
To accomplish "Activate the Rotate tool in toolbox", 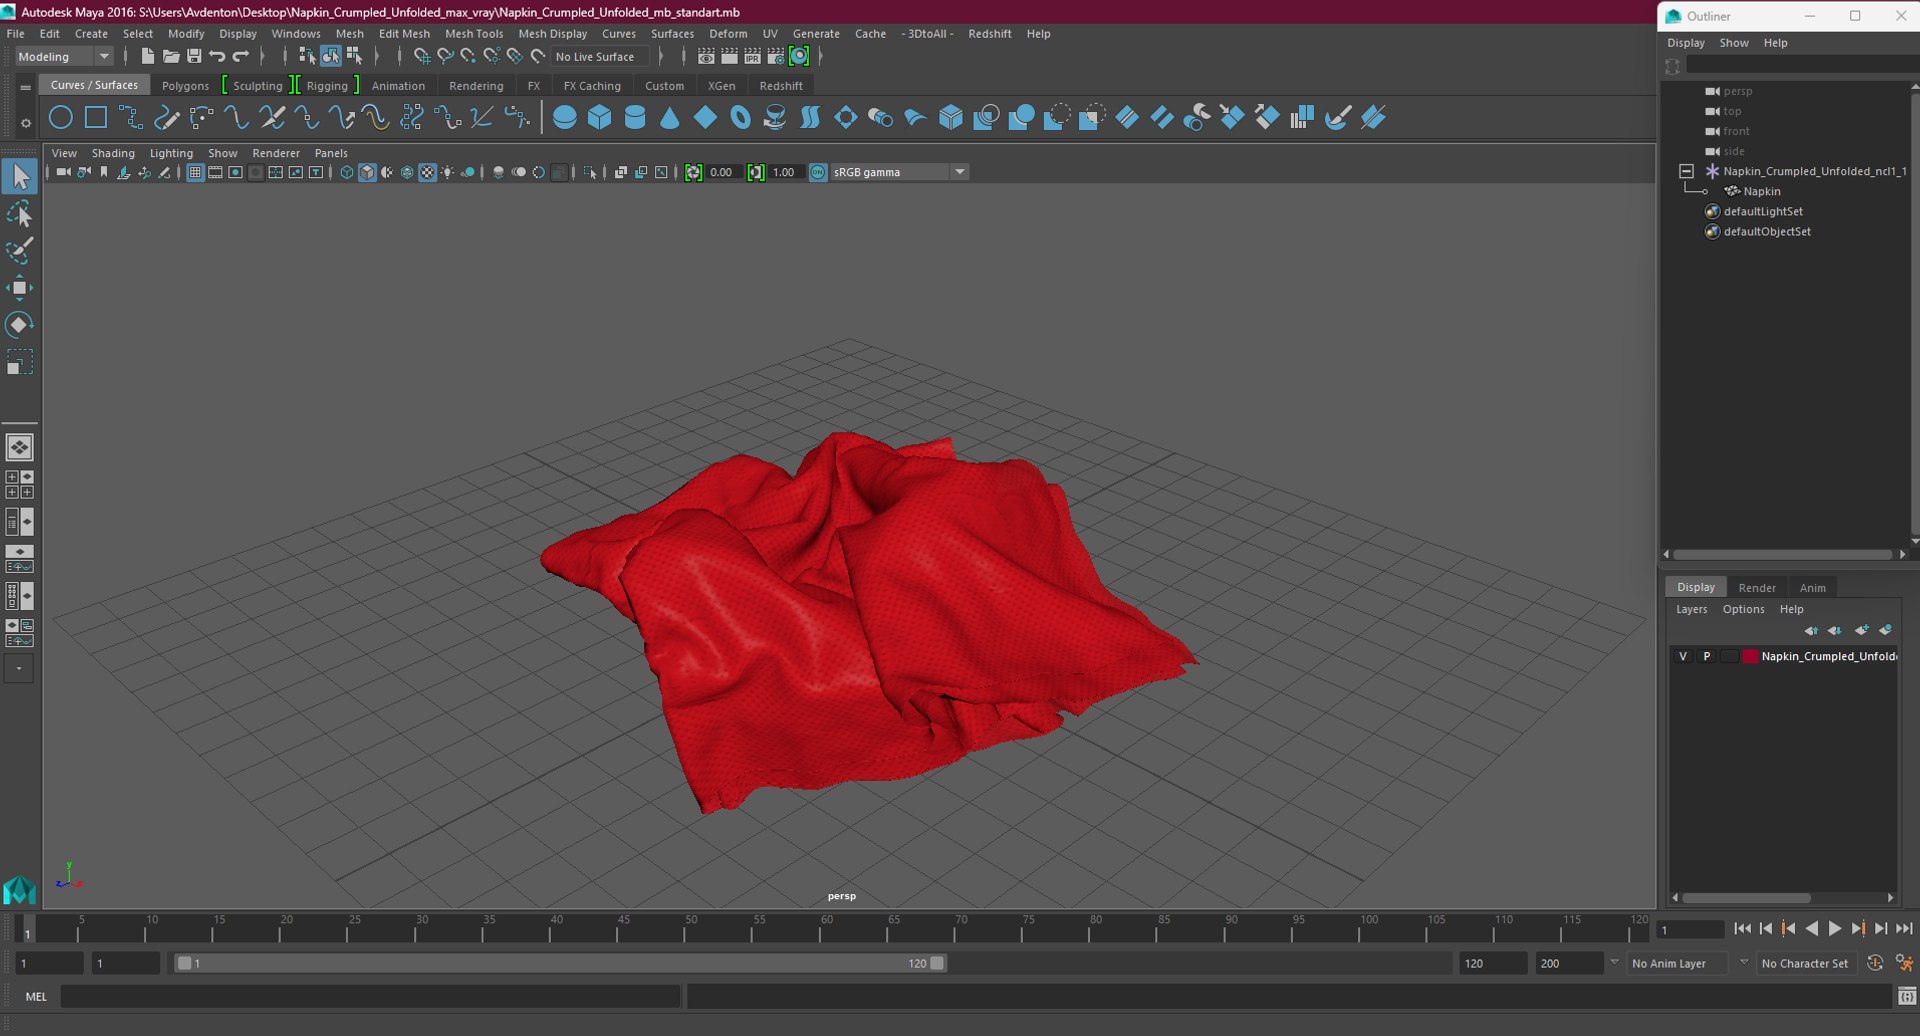I will [19, 325].
